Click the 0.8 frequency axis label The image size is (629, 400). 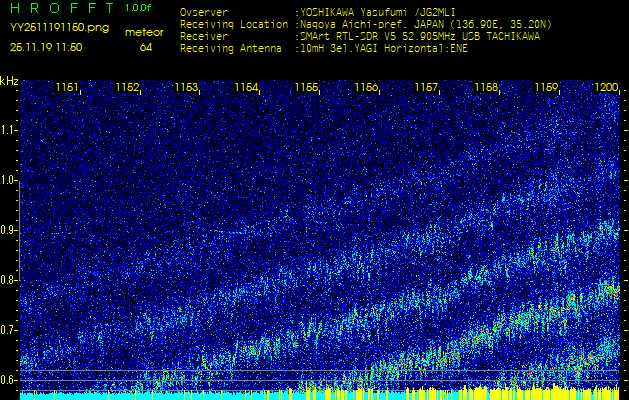coord(7,280)
